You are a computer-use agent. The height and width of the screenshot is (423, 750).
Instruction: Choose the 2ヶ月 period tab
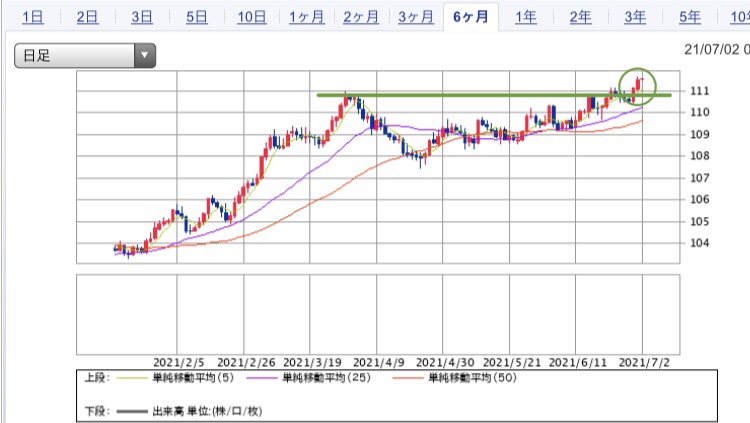click(361, 18)
